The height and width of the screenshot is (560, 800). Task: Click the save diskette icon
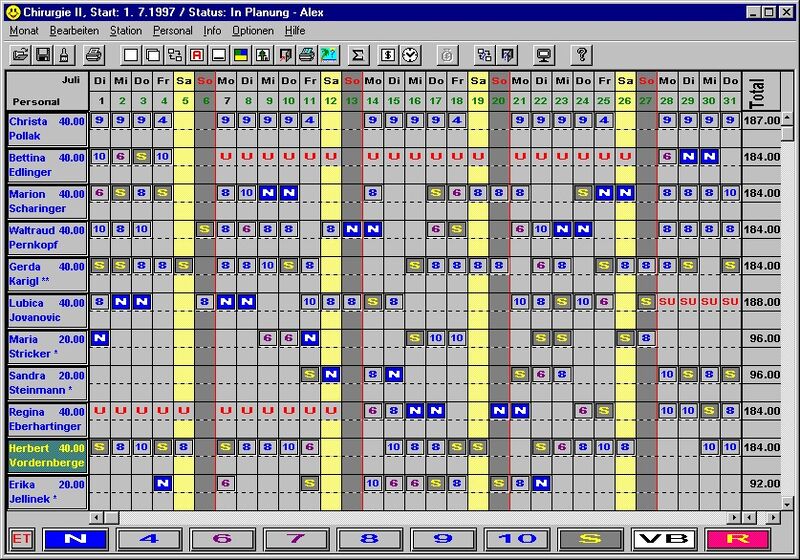point(44,54)
